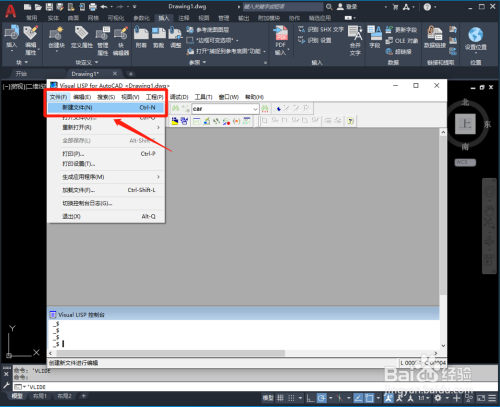This screenshot has width=500, height=407.
Task: Click the Undo arrow in quick access toolbar
Action: 104,7
